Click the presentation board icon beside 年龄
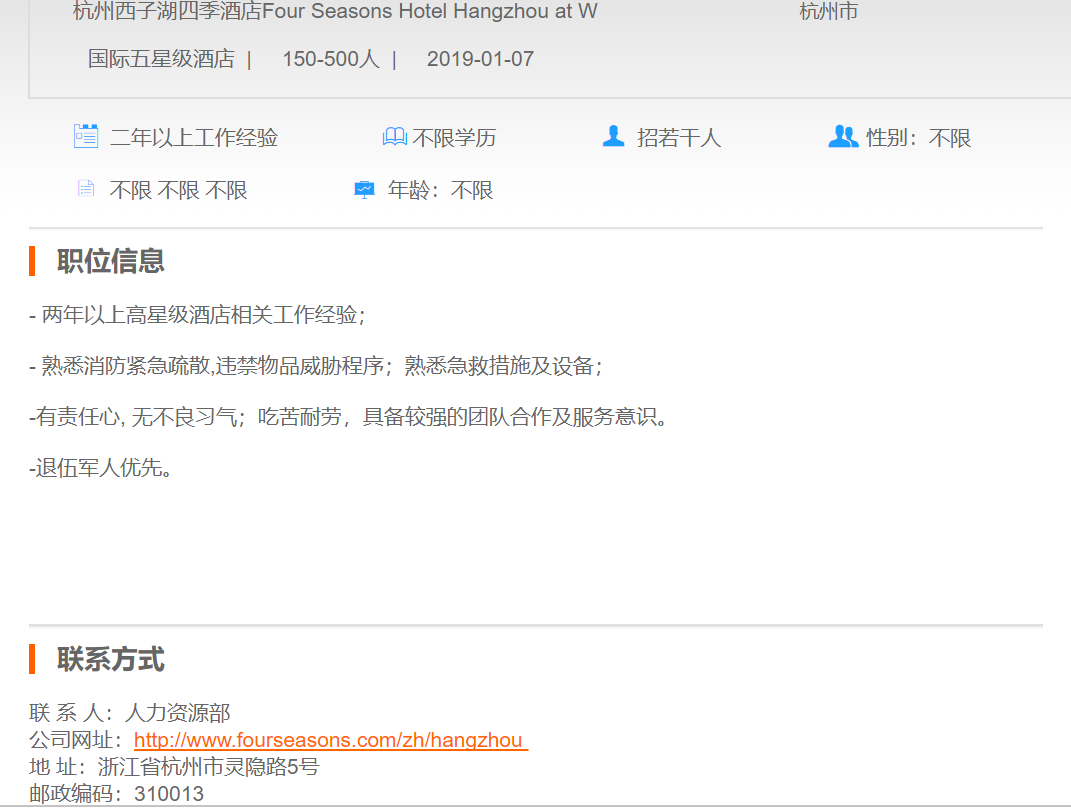Viewport: 1071px width, 808px height. click(365, 189)
